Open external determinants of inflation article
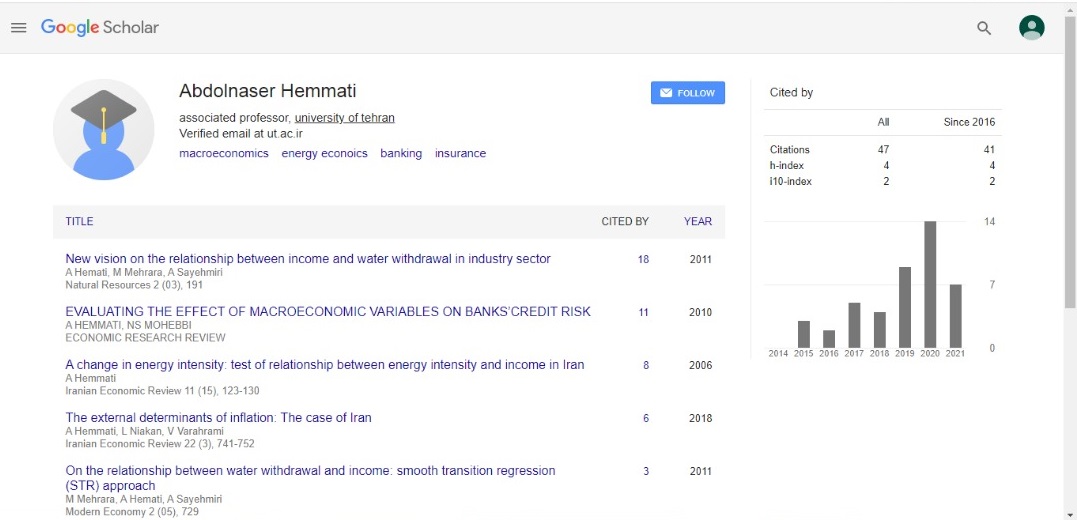 [218, 418]
